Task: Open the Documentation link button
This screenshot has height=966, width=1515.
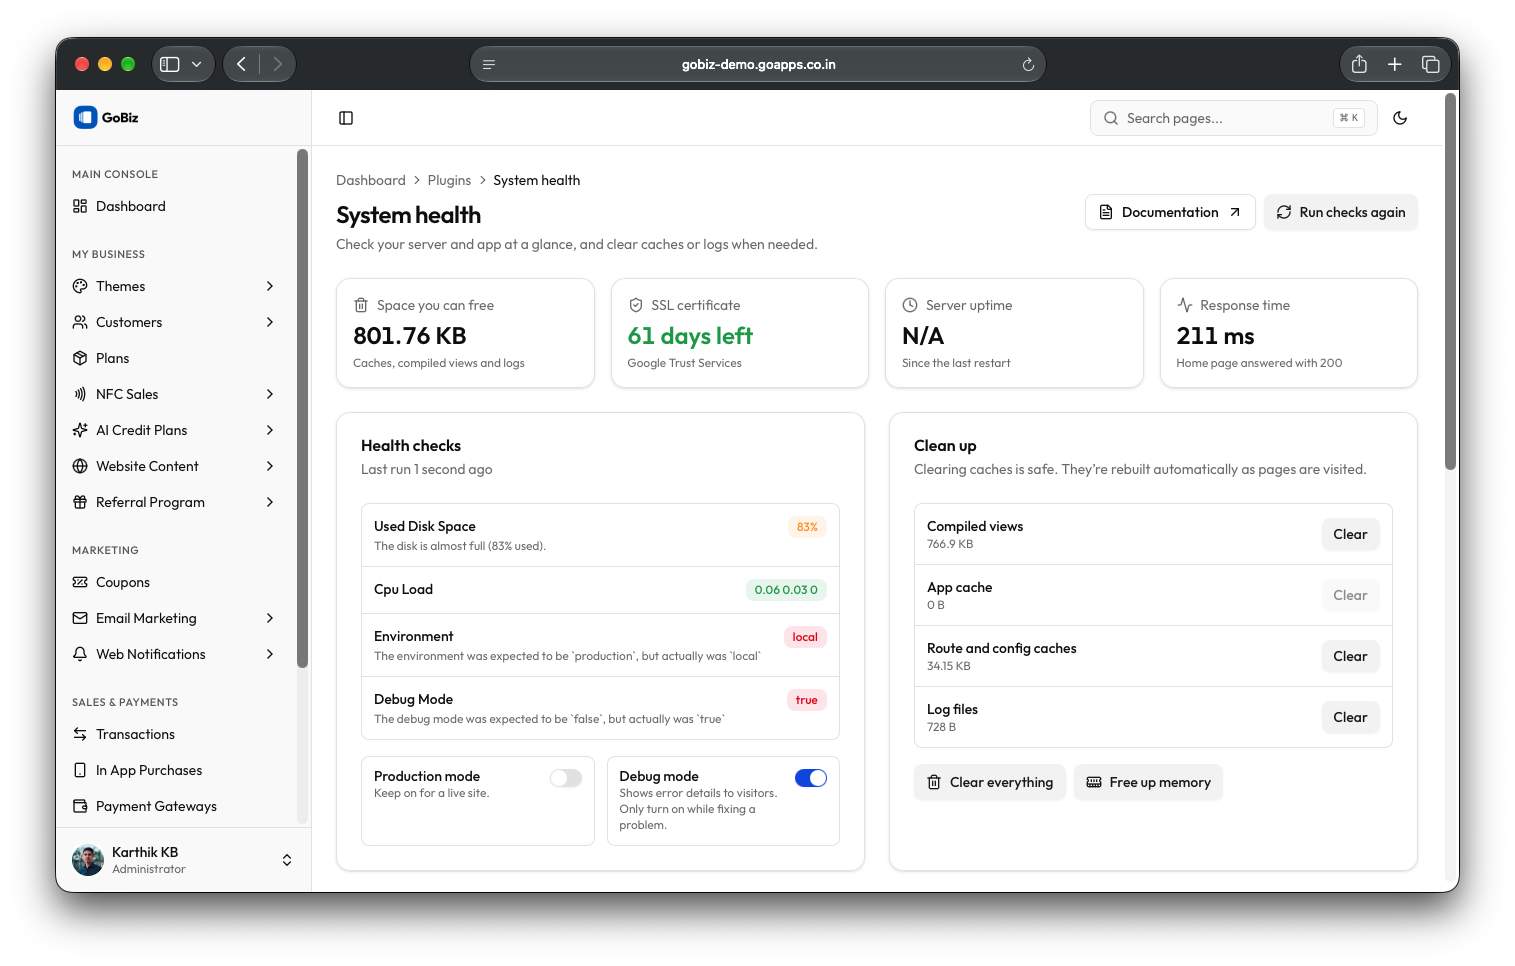Action: (1170, 212)
